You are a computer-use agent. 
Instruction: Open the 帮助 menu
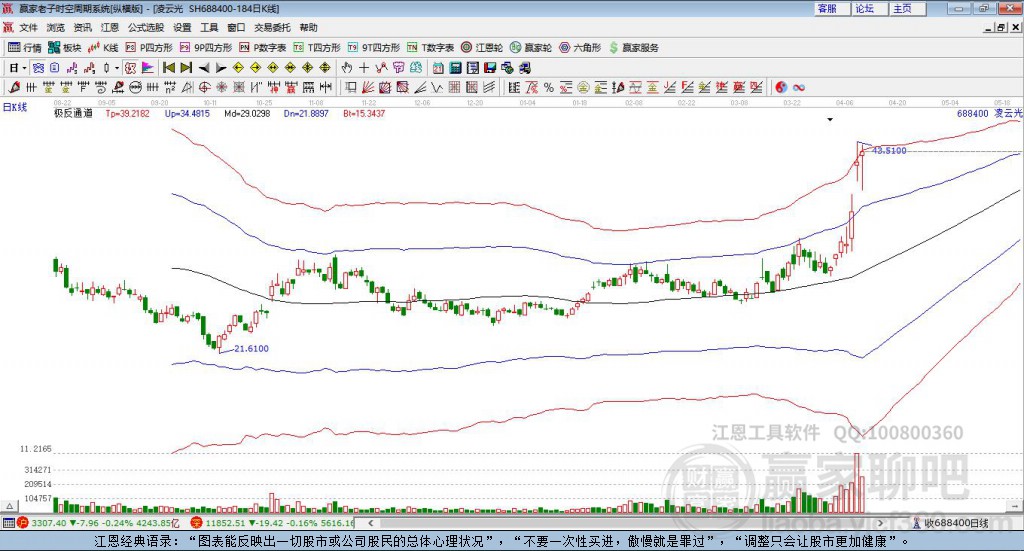coord(308,27)
